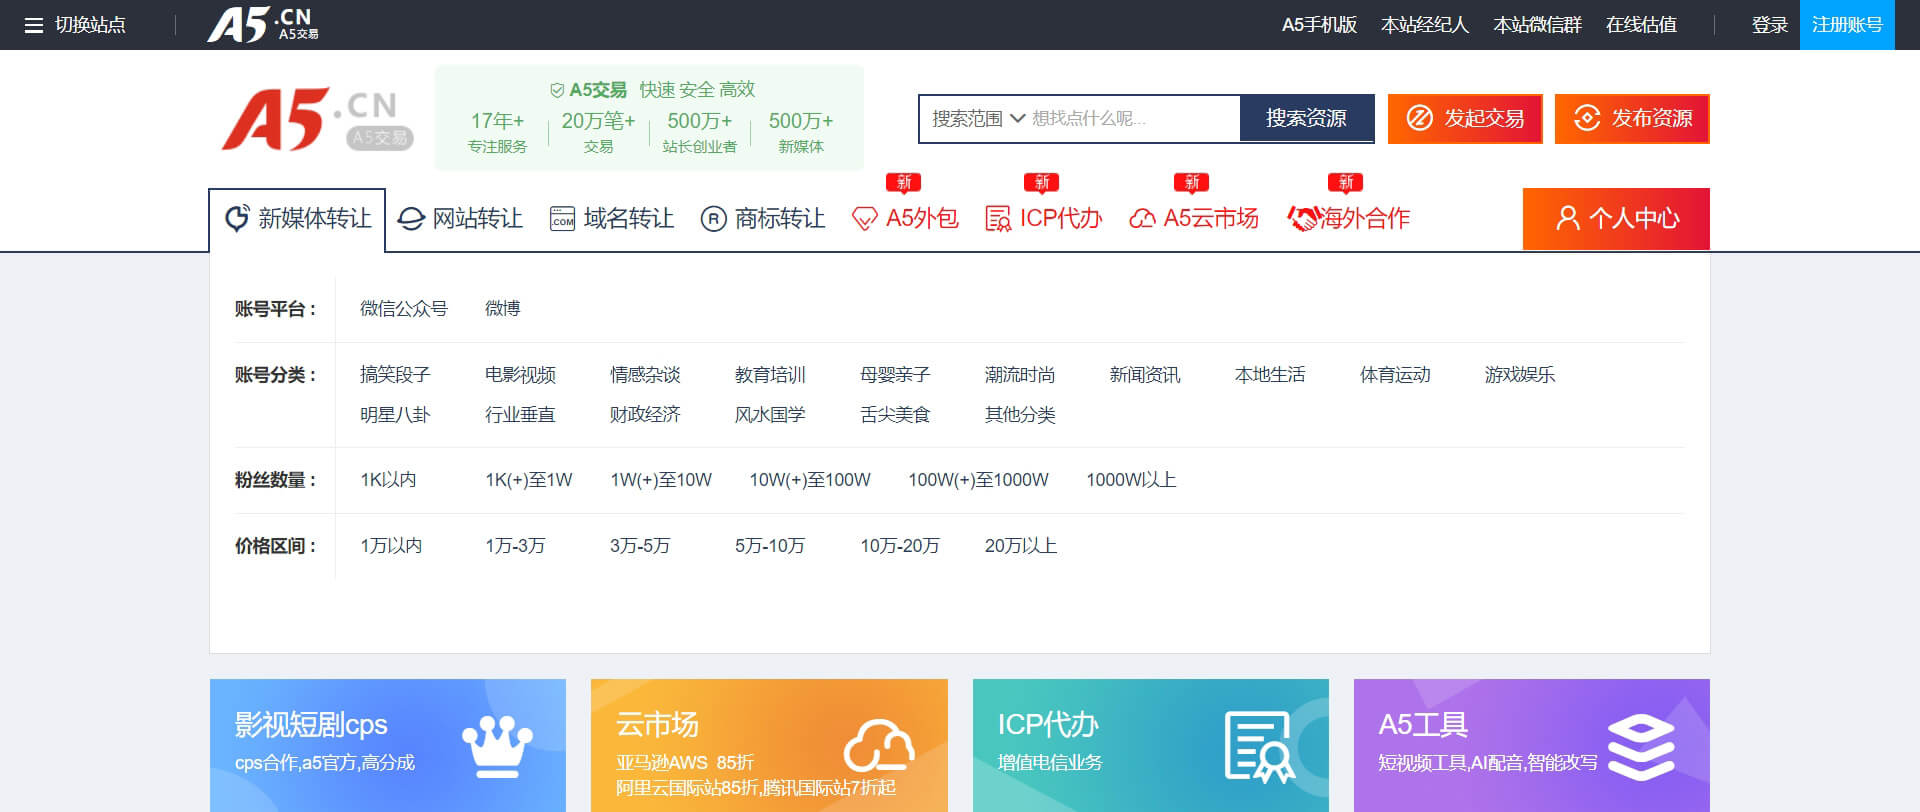
Task: Select 游戏娱乐 category
Action: tap(1520, 375)
